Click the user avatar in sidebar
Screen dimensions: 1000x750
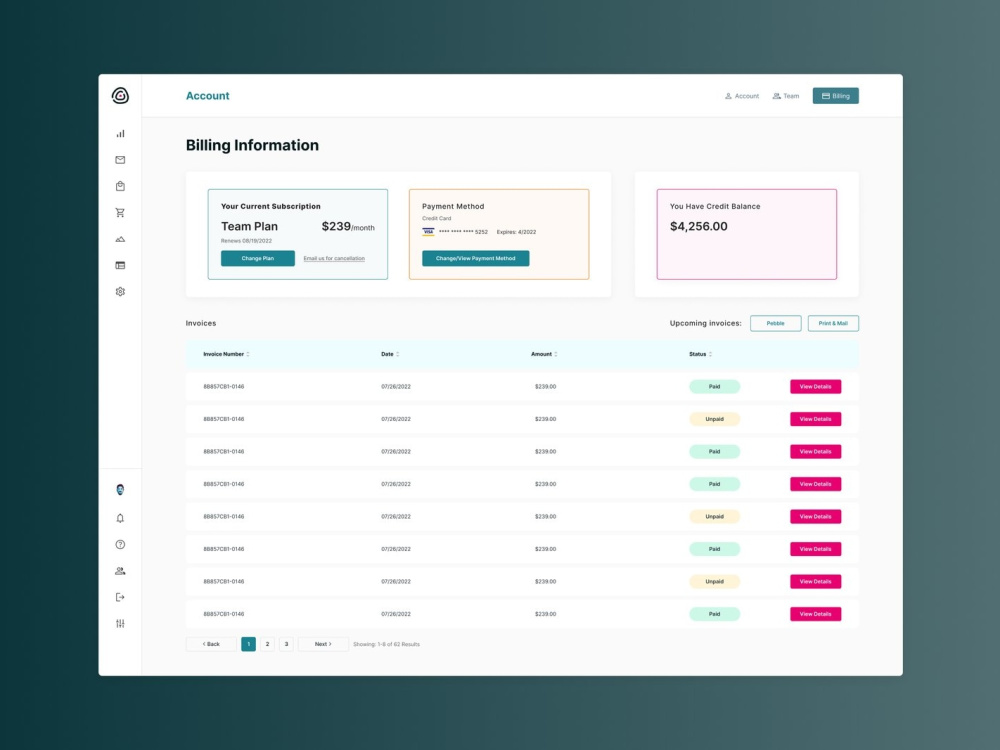click(120, 489)
